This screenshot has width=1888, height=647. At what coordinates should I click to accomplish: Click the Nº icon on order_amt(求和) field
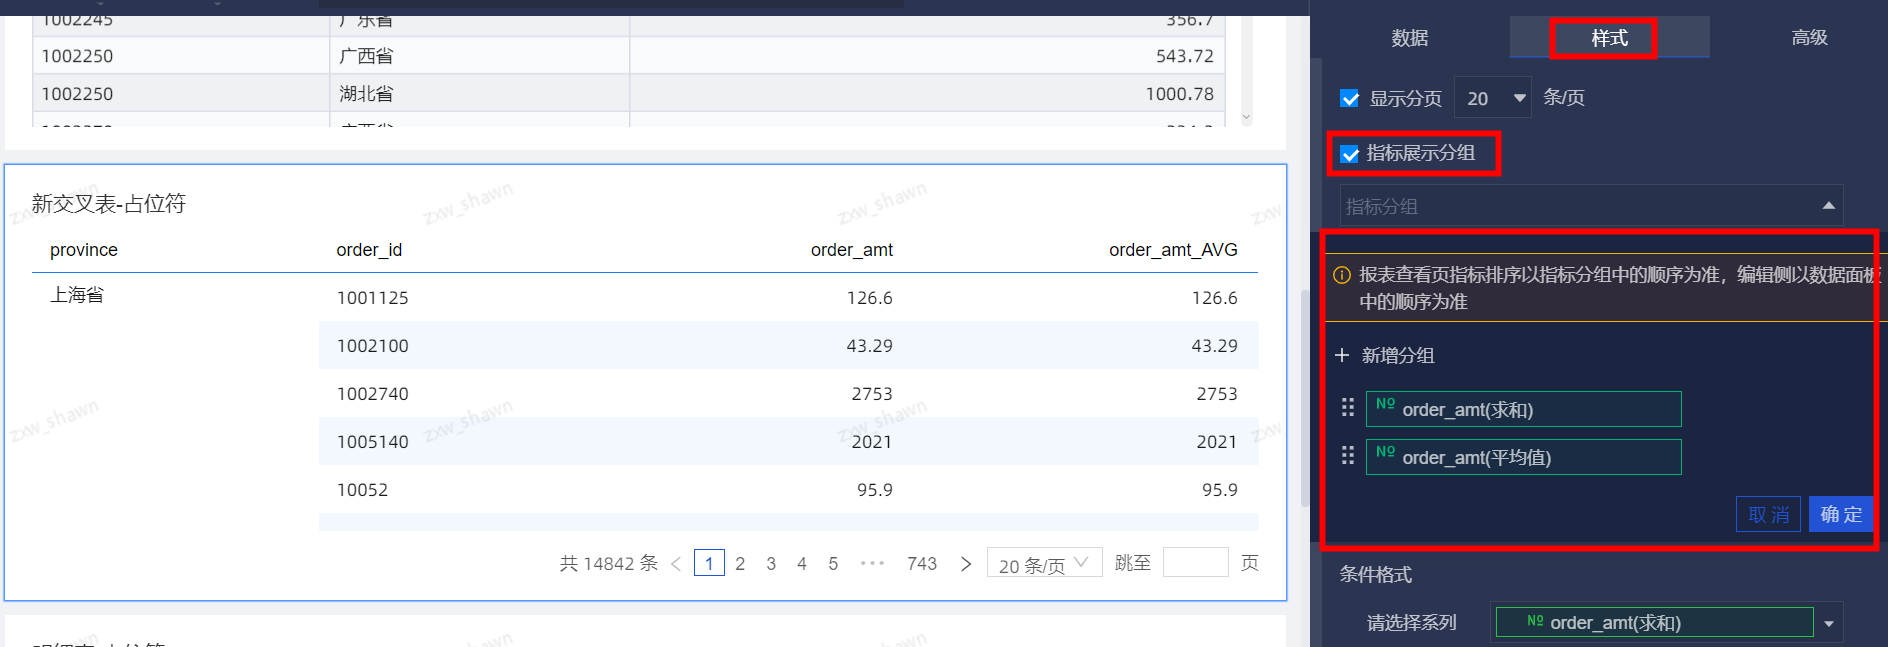coord(1385,404)
